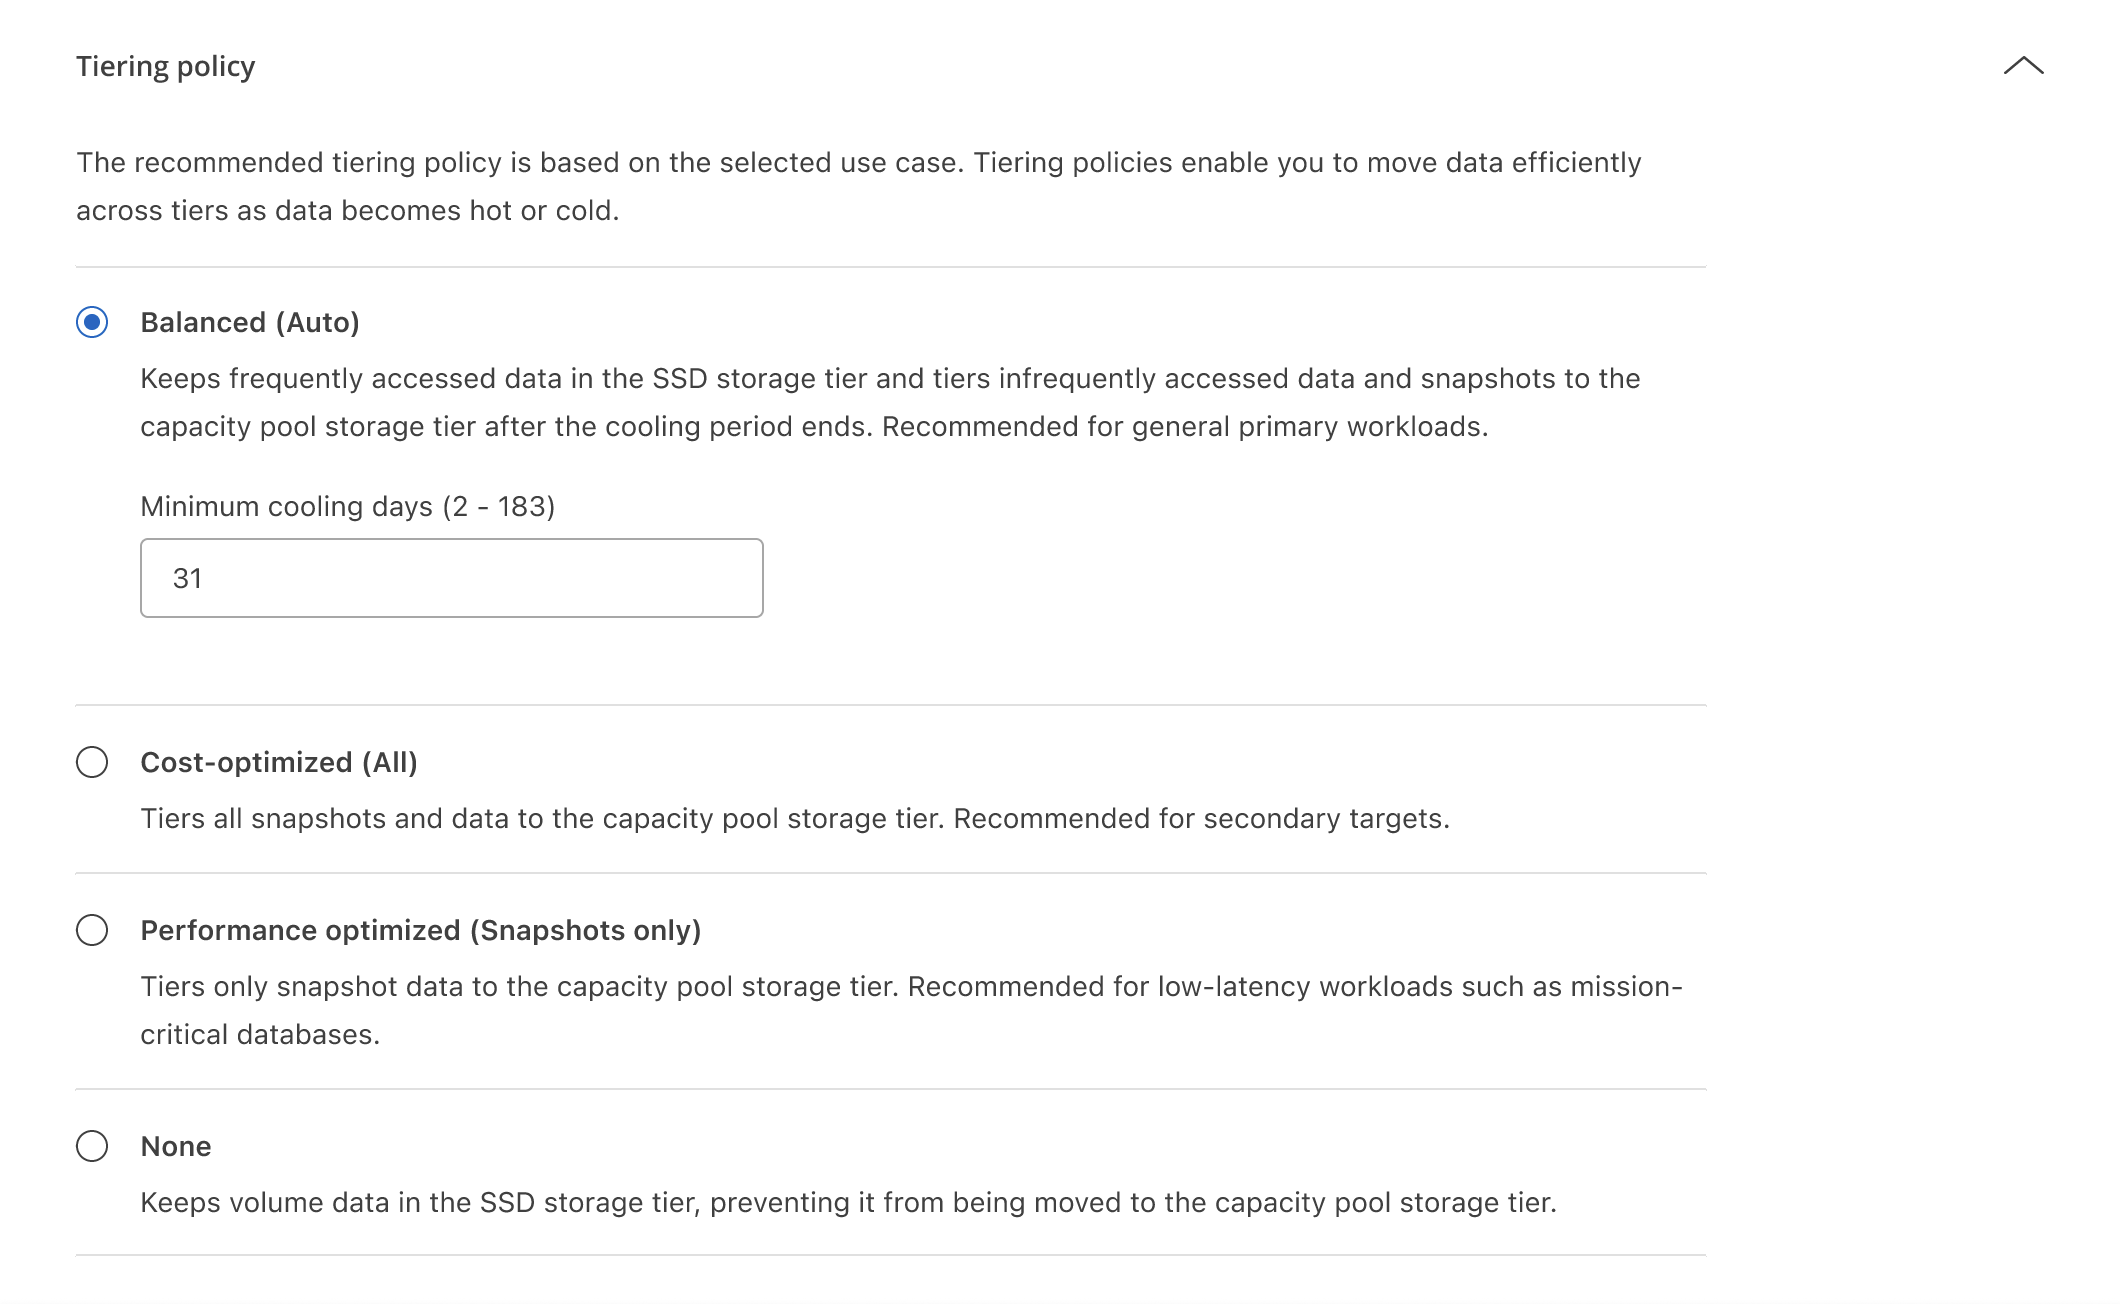Click the None option label text

coord(176,1146)
